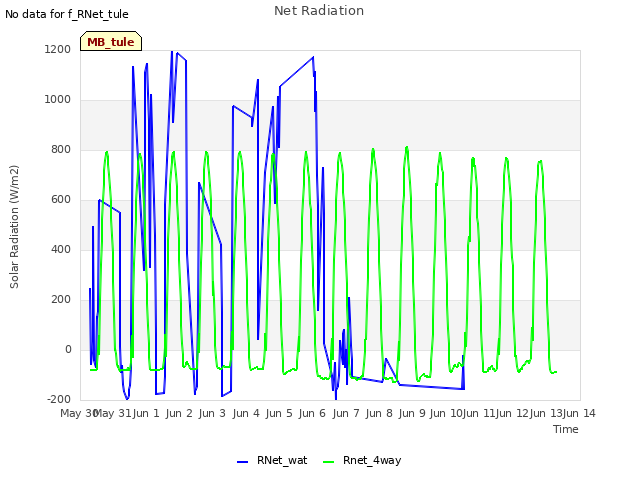Click the 400 y-axis tick label

[x=61, y=249]
